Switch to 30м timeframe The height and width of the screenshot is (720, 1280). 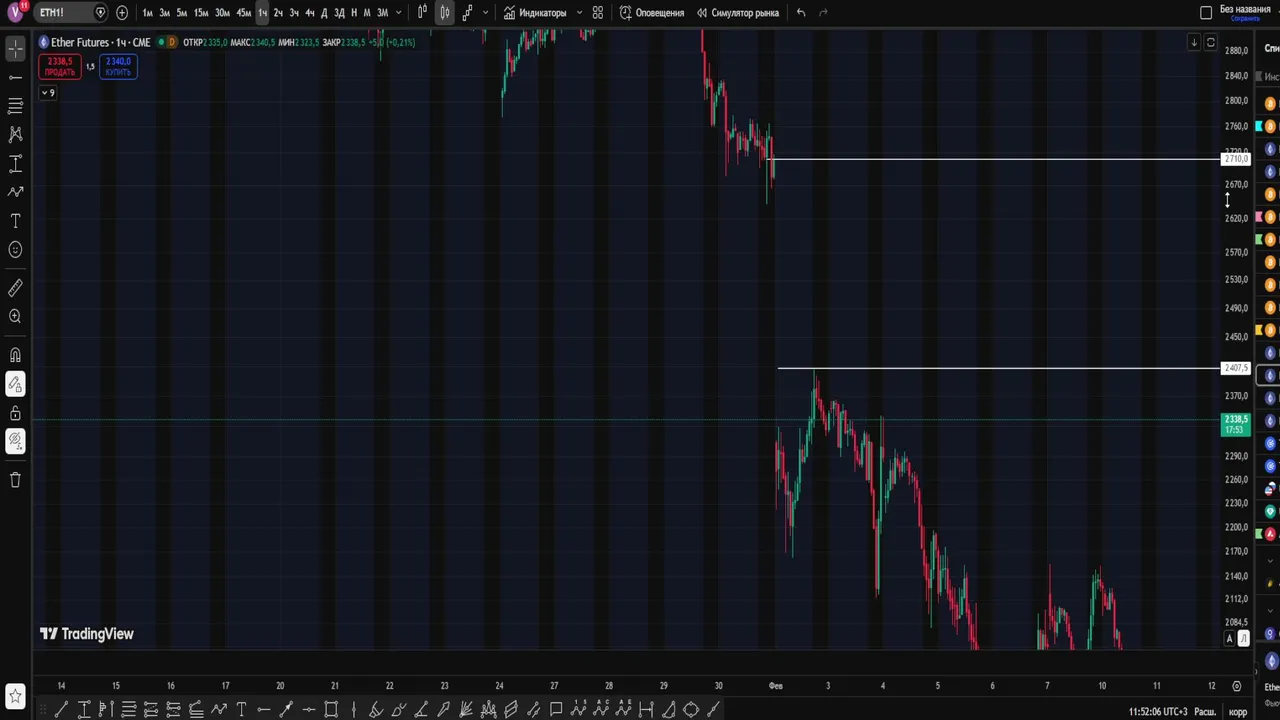point(222,13)
